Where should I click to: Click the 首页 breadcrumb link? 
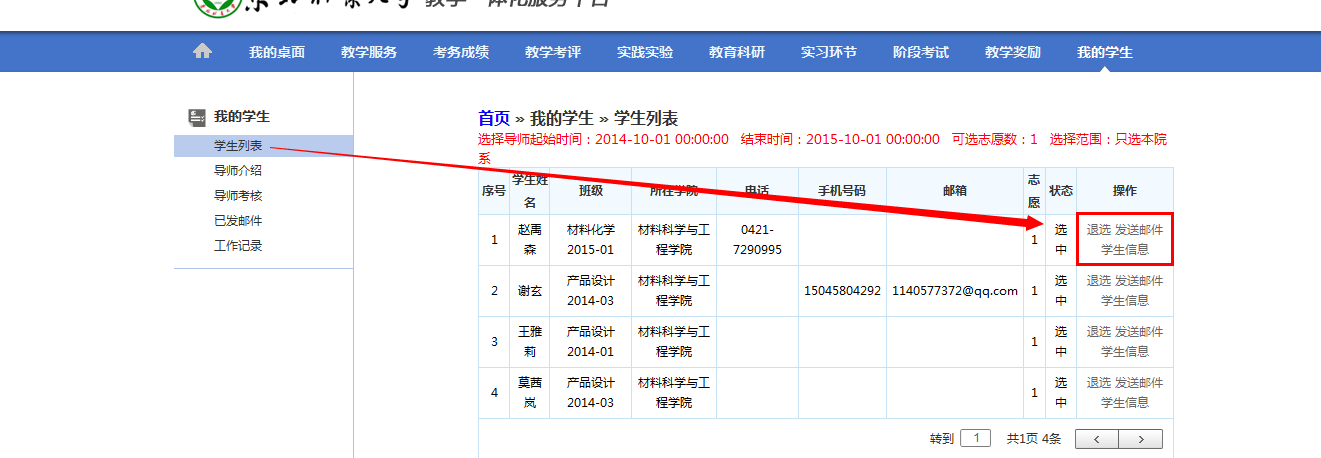click(x=494, y=118)
